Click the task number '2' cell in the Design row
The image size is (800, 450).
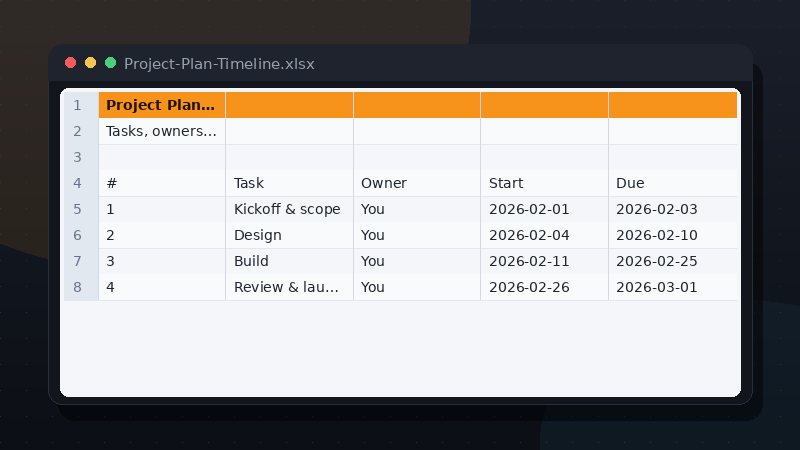[x=162, y=235]
